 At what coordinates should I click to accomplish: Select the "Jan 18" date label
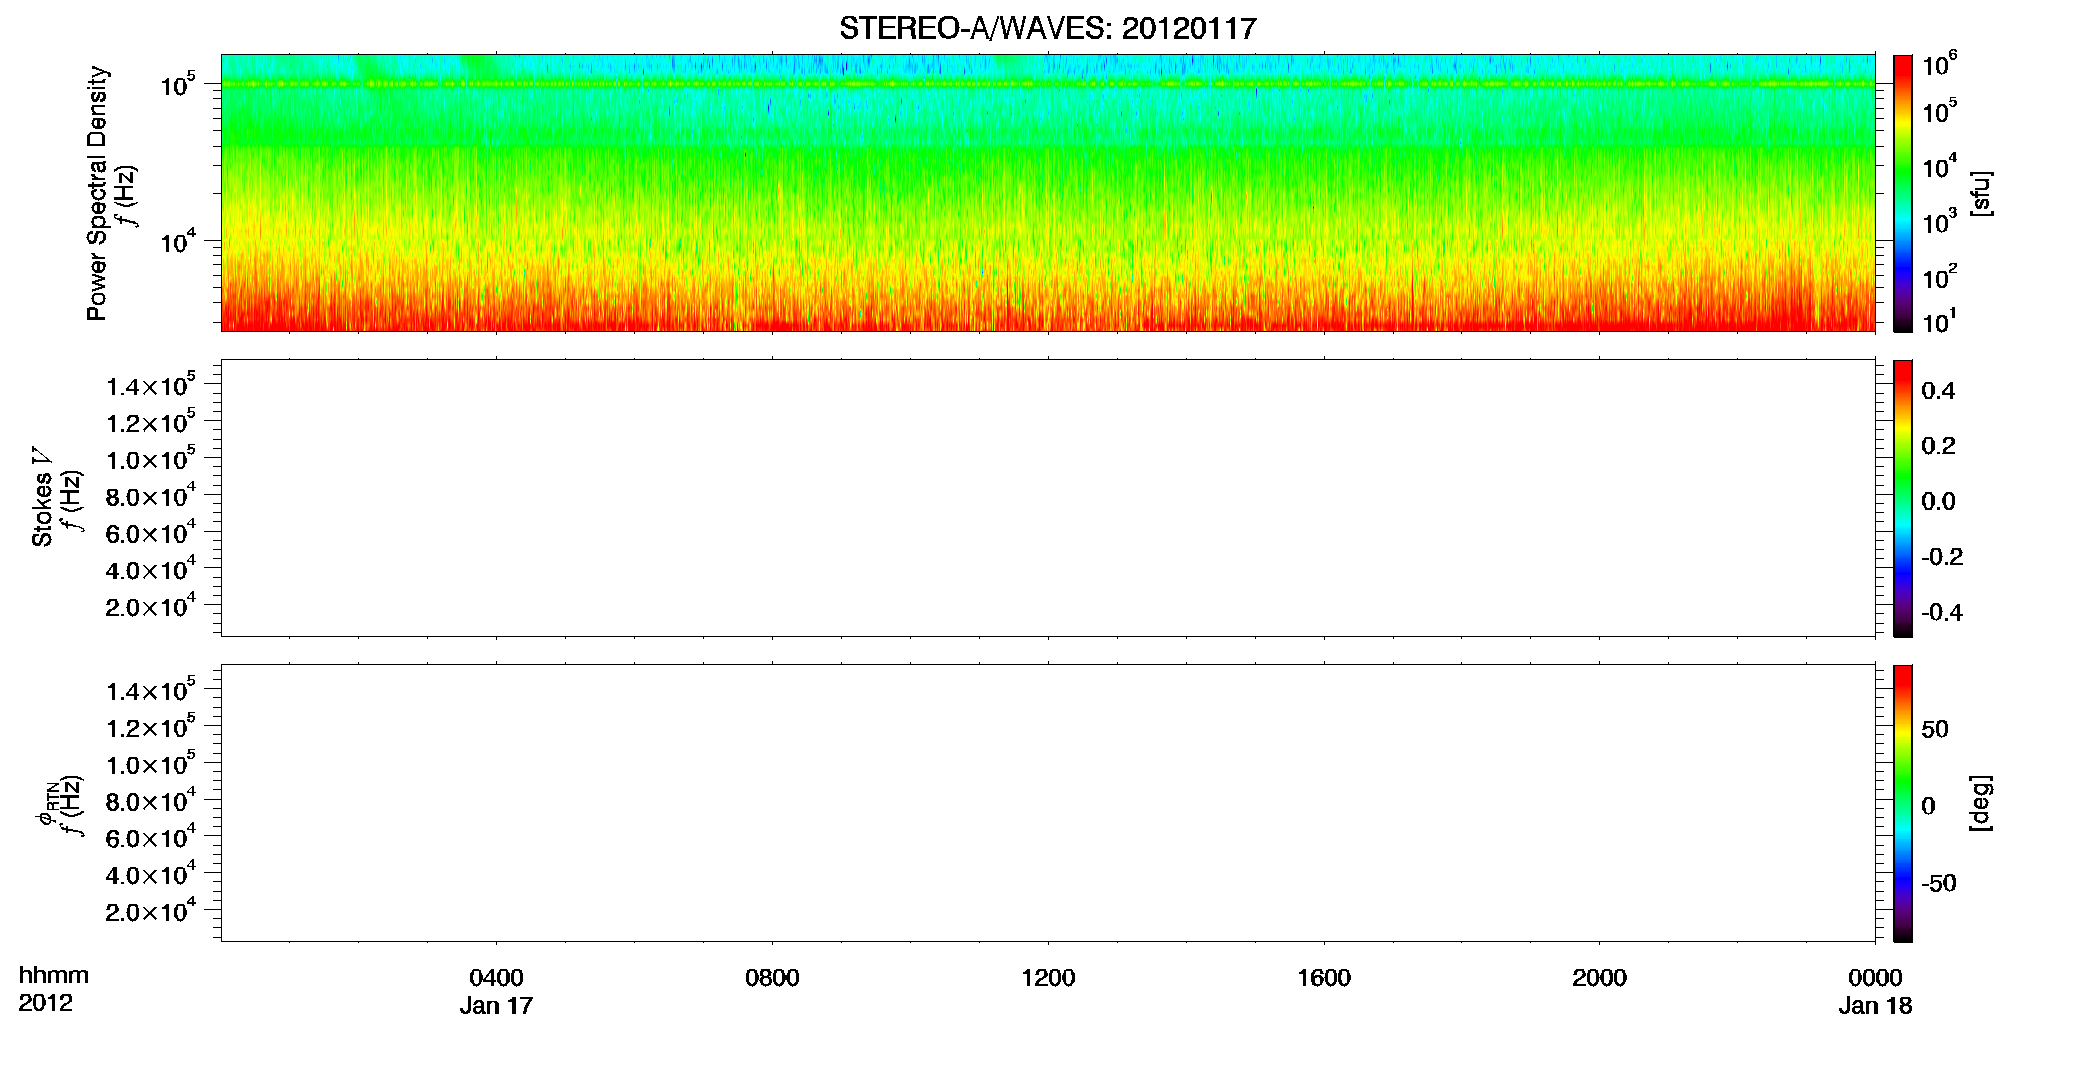click(1875, 1006)
